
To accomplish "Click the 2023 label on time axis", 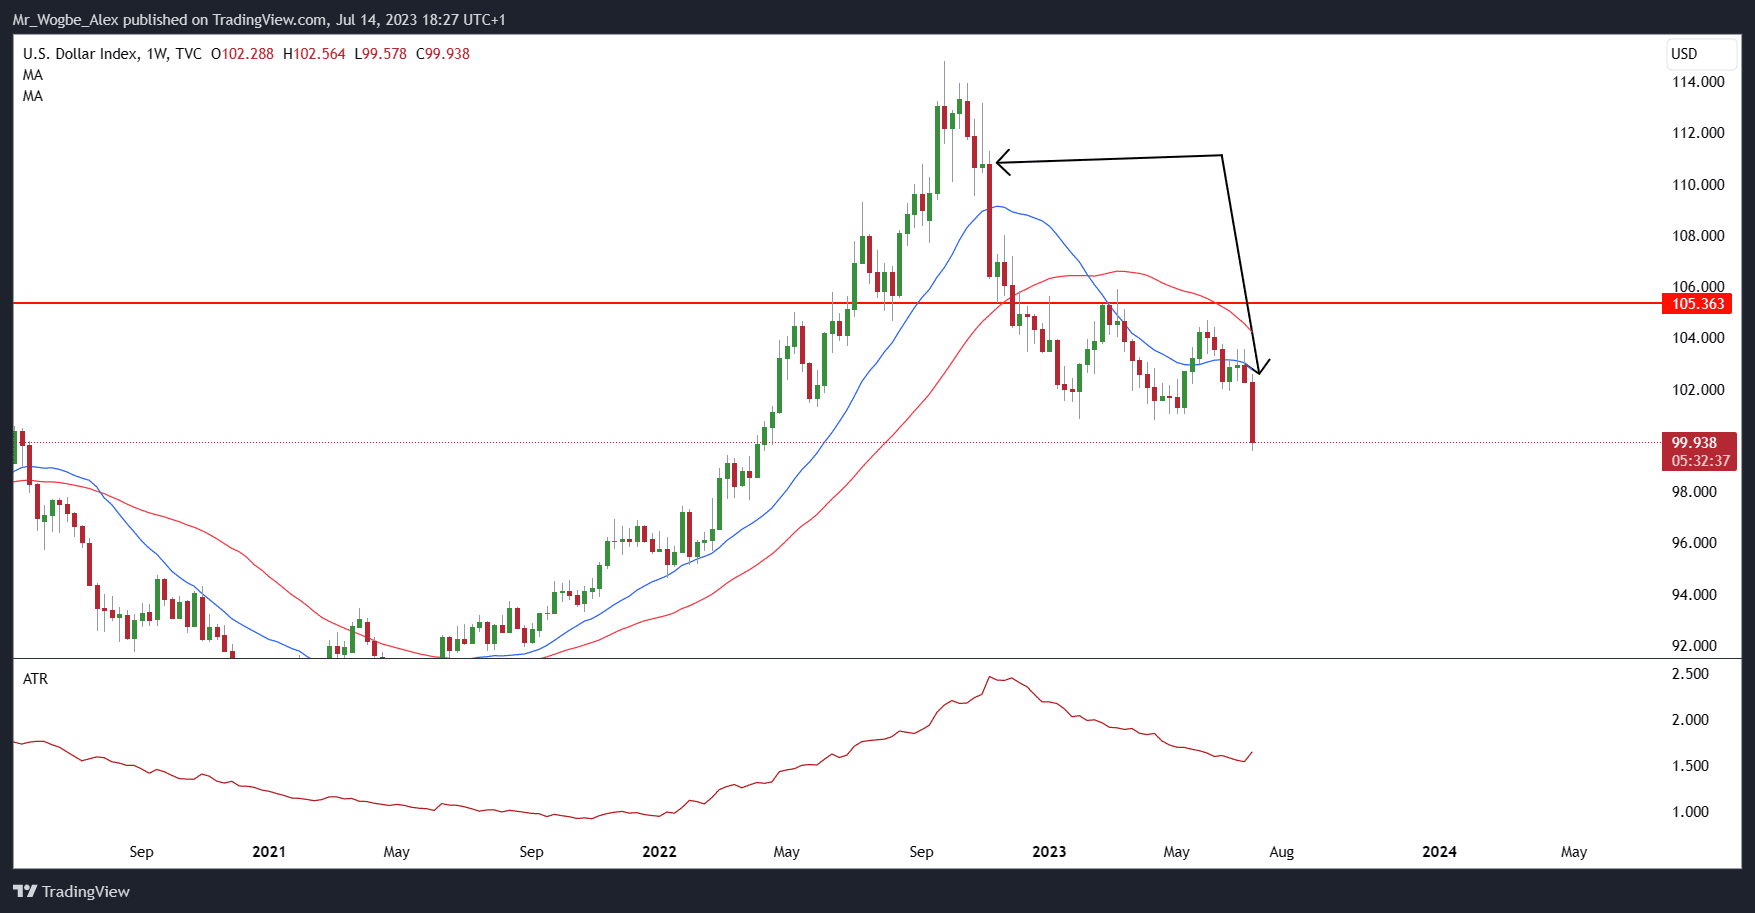I will point(1049,852).
